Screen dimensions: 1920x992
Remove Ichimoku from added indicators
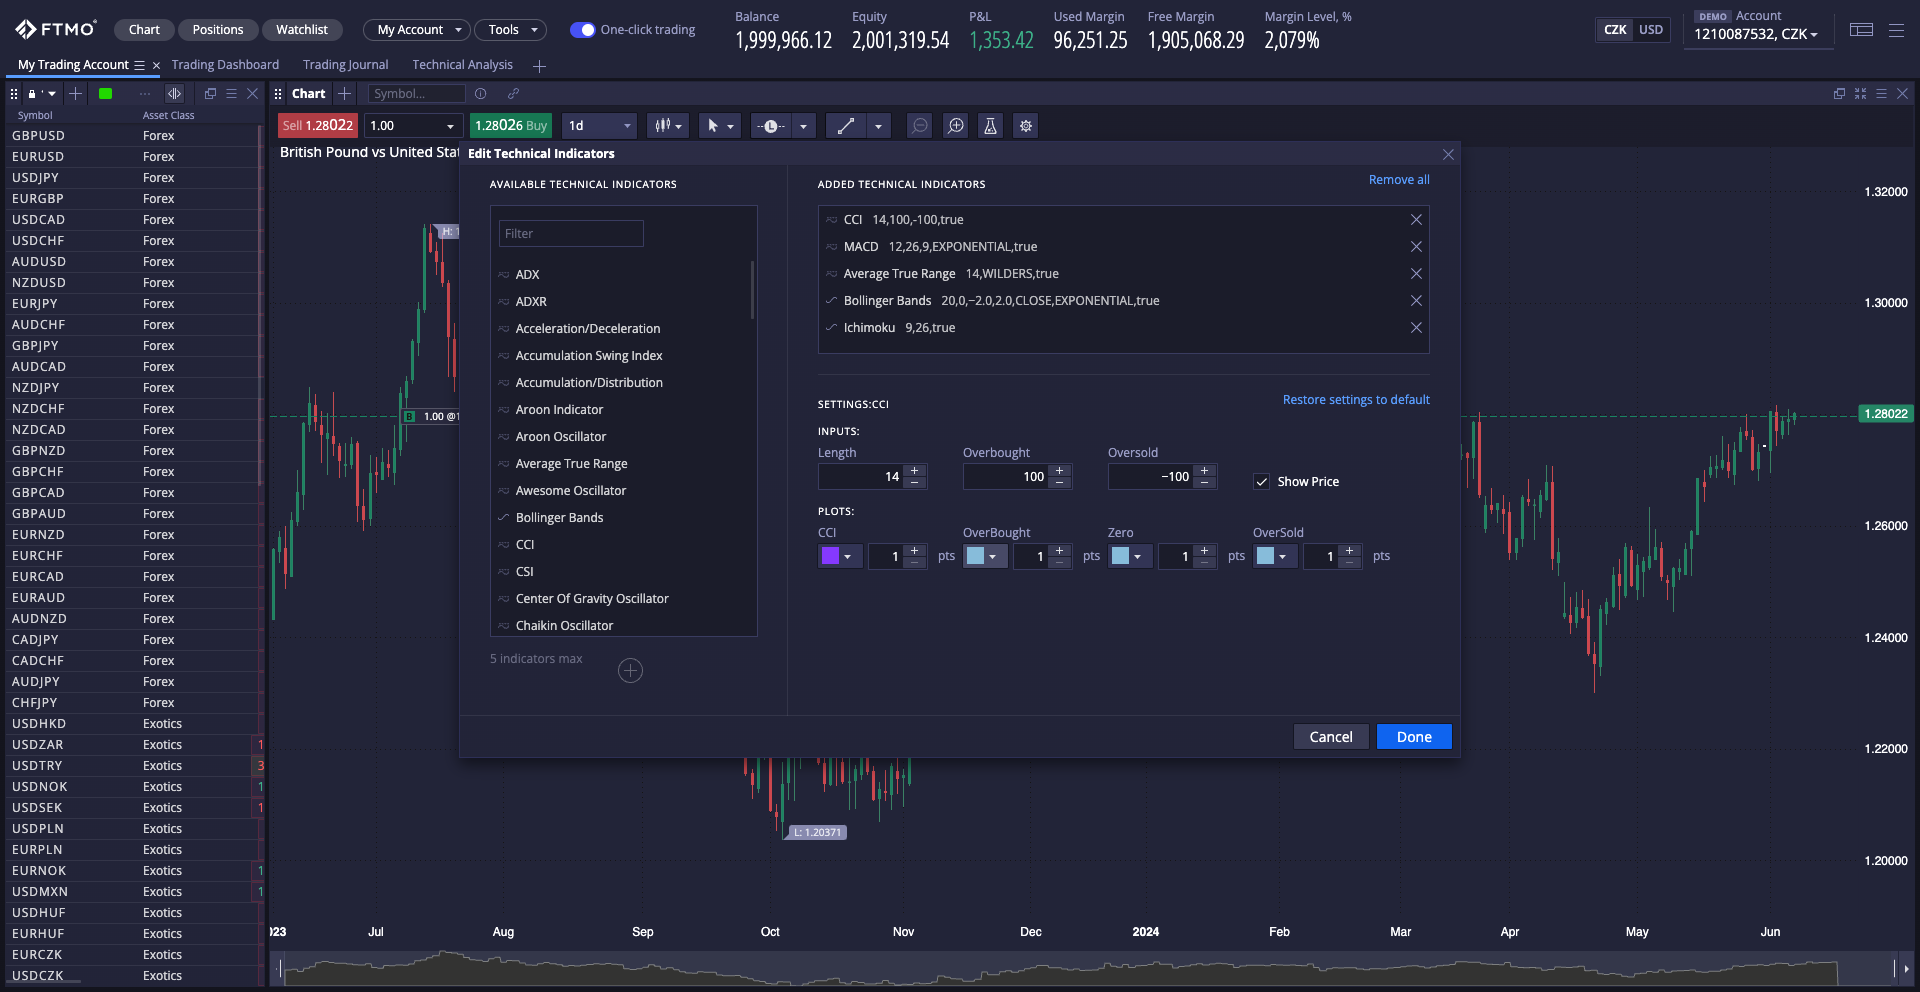[x=1416, y=328]
